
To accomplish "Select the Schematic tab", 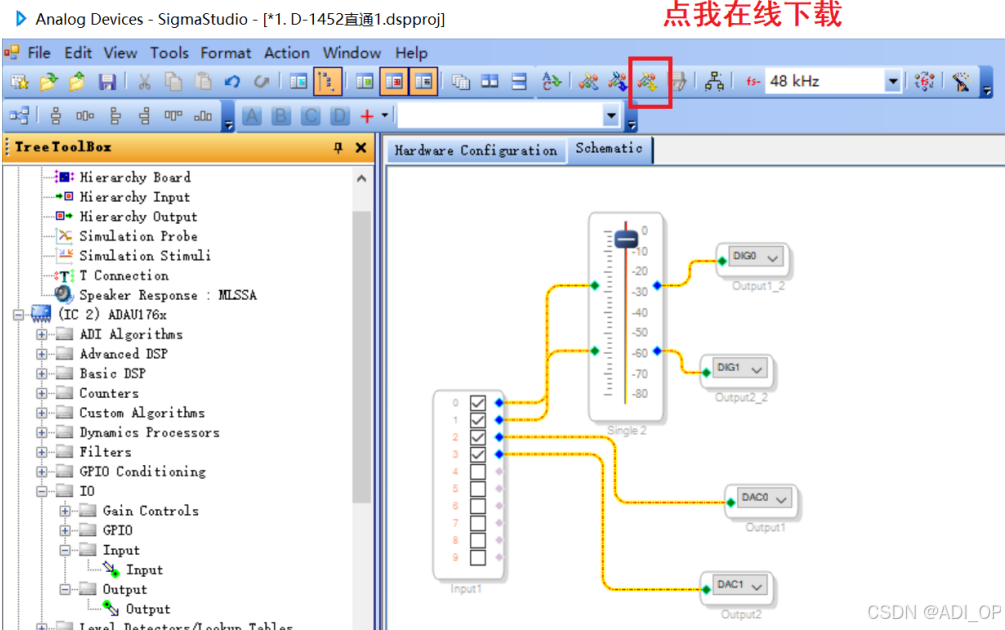I will [609, 149].
